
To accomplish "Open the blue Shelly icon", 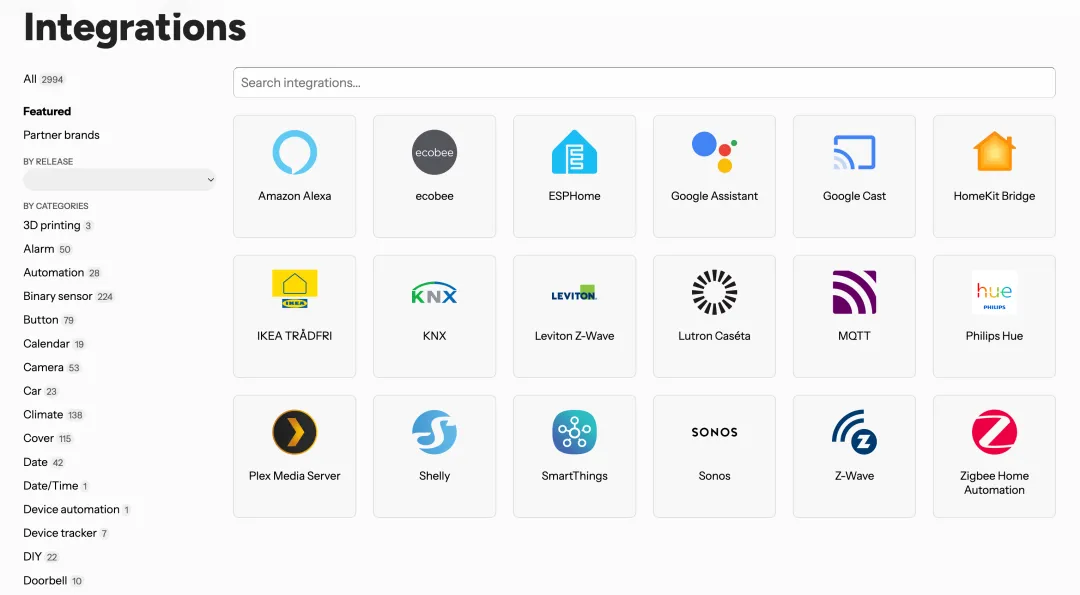I will point(435,432).
